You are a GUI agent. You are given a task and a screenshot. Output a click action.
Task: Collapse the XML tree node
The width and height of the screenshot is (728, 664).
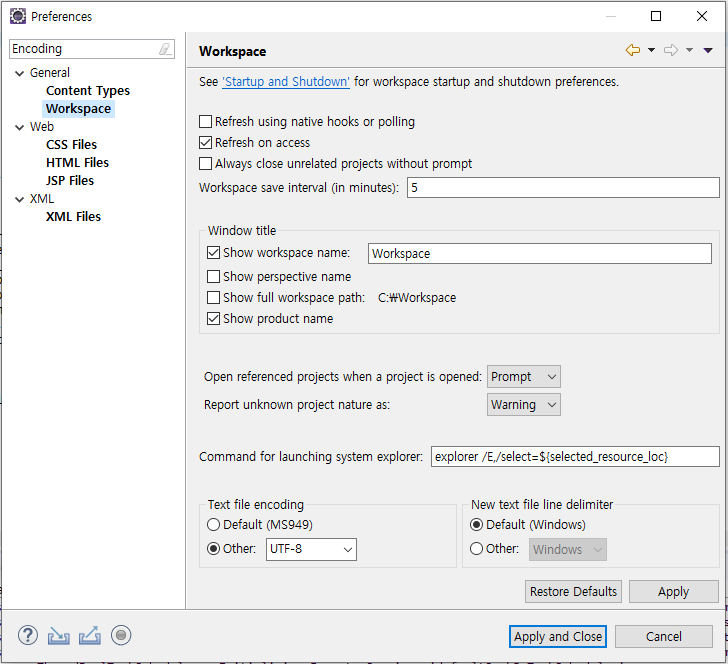point(20,200)
